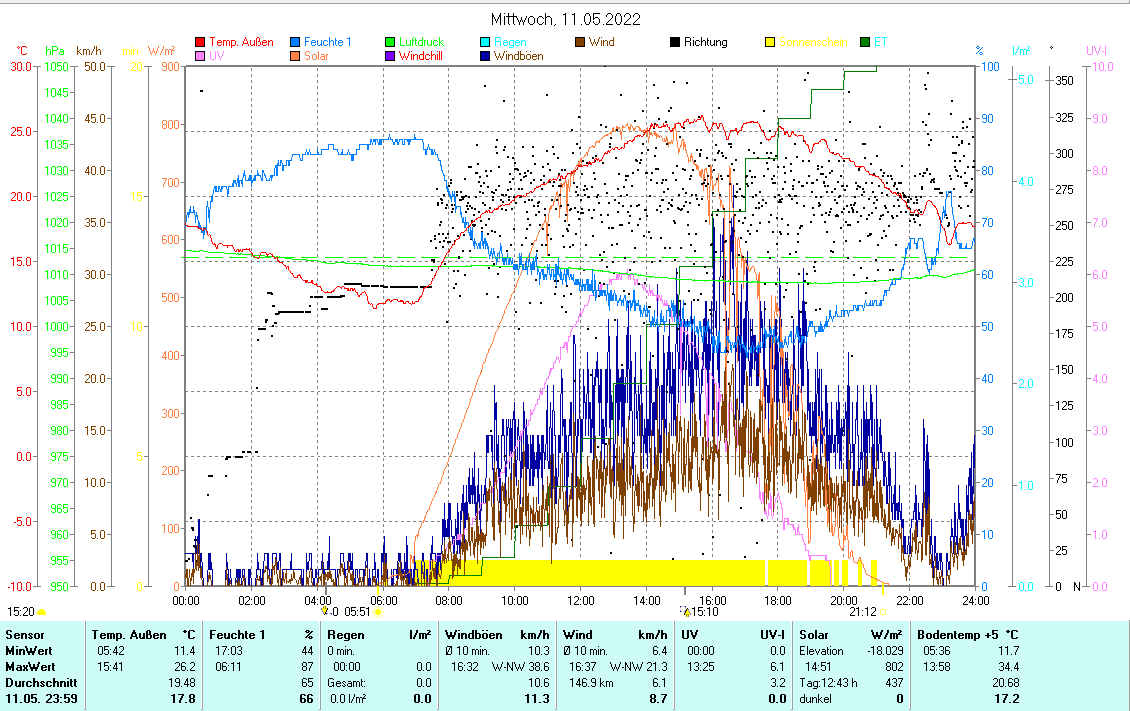The width and height of the screenshot is (1130, 711).
Task: Click the 05:51 sunrise marker below axis
Action: [x=357, y=611]
